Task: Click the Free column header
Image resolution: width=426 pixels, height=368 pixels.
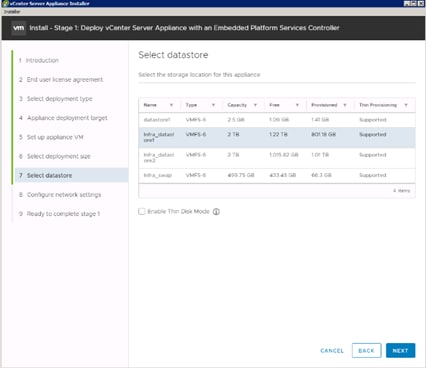Action: pyautogui.click(x=274, y=105)
